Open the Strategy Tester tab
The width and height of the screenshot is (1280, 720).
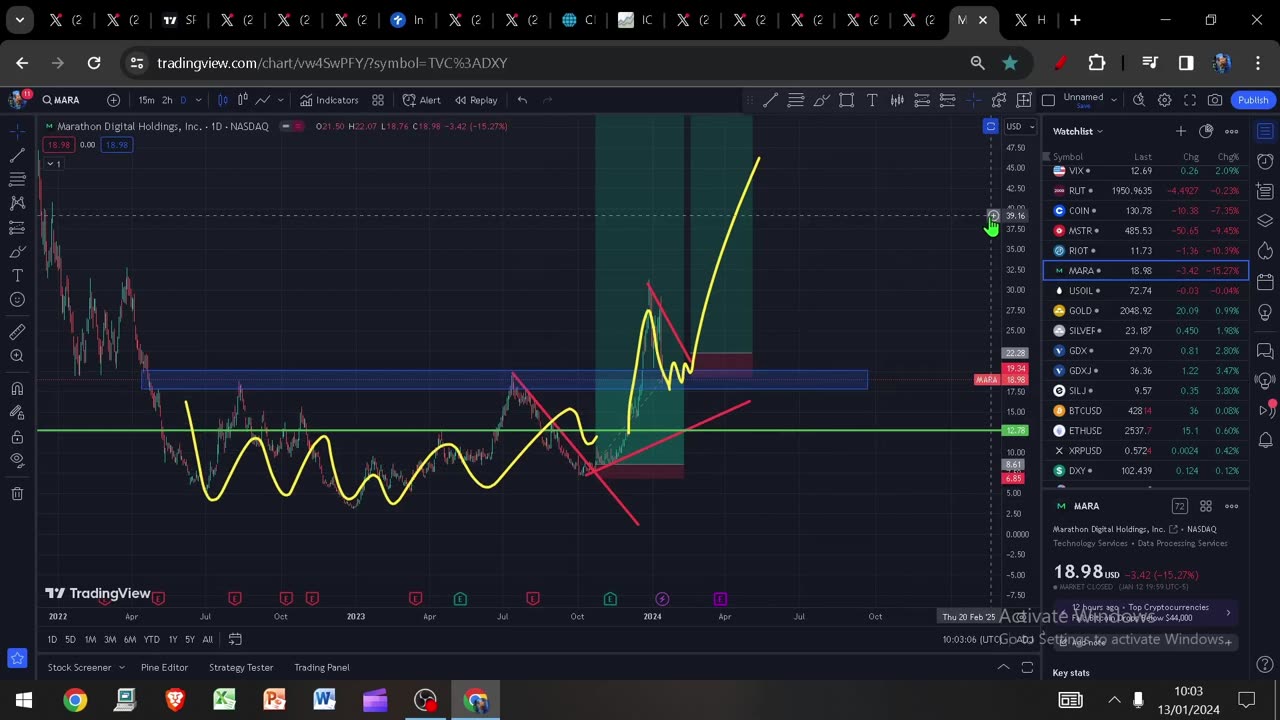tap(241, 667)
